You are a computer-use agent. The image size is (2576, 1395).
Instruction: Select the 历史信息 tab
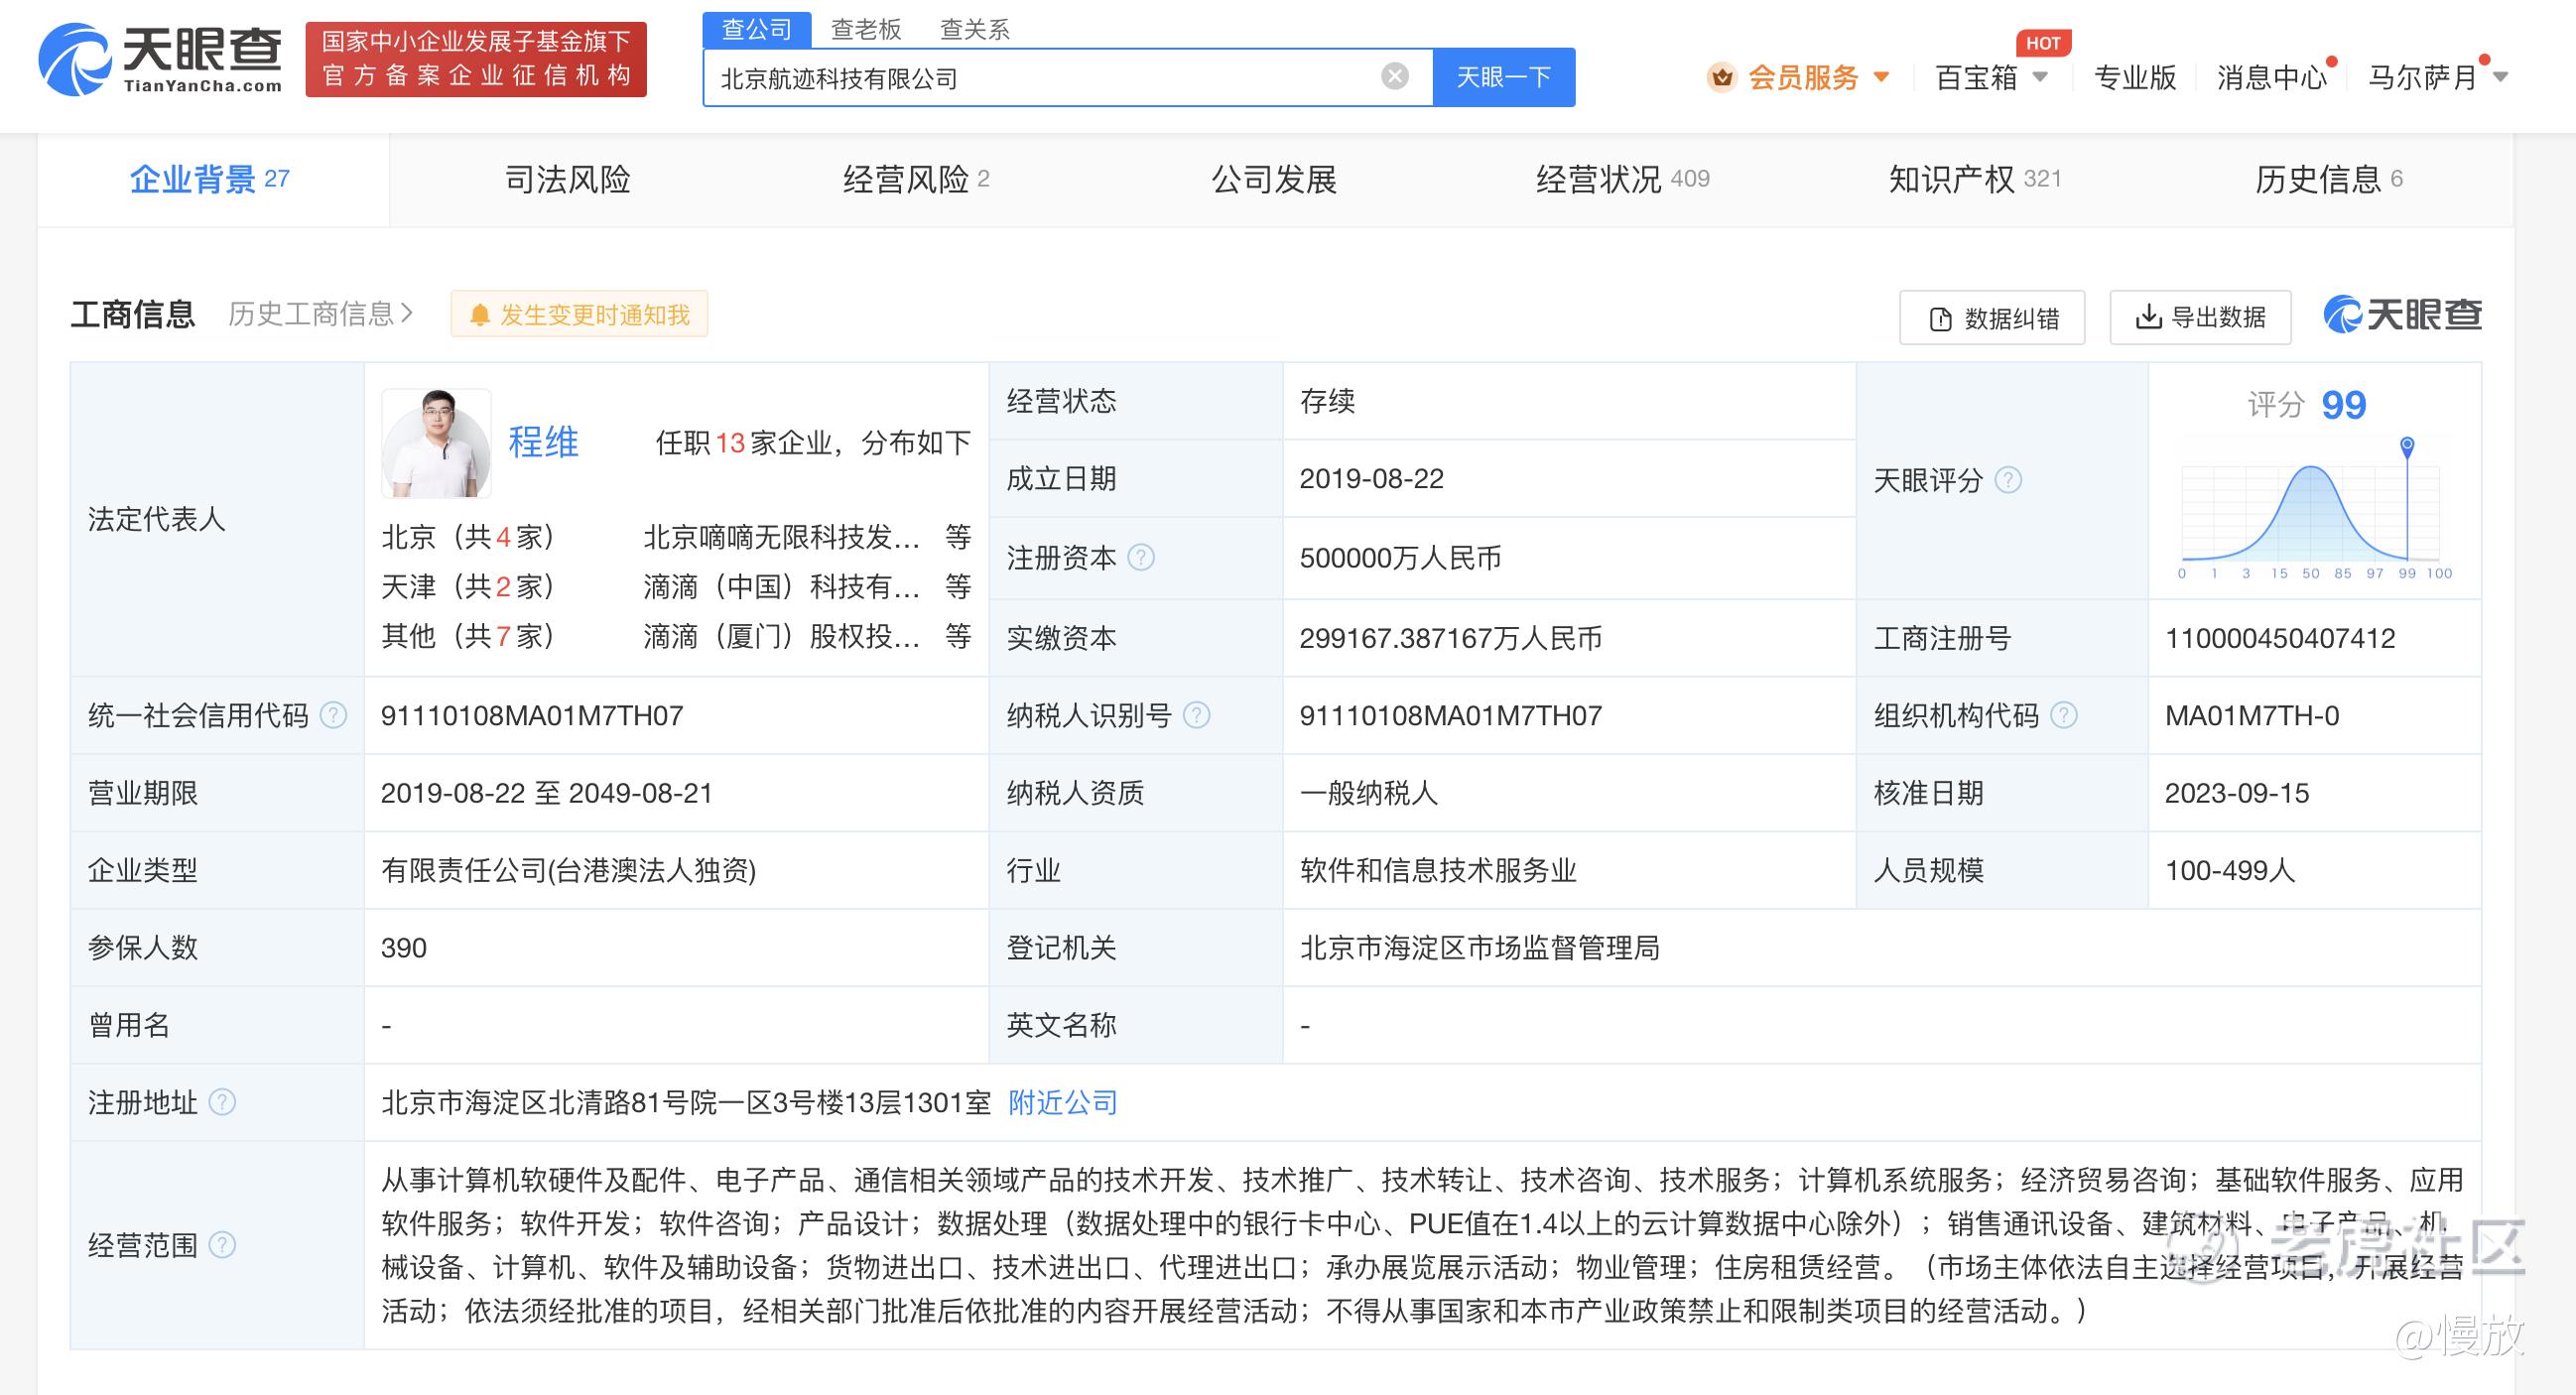pyautogui.click(x=2328, y=180)
